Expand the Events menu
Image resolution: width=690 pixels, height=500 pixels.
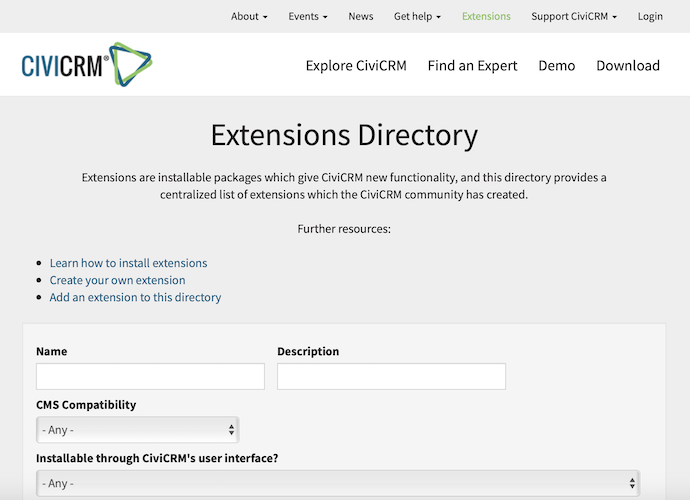[309, 16]
